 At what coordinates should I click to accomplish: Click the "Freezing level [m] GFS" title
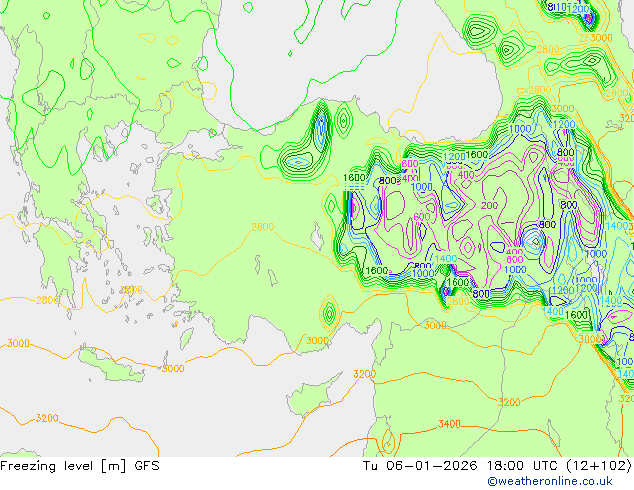coord(80,466)
